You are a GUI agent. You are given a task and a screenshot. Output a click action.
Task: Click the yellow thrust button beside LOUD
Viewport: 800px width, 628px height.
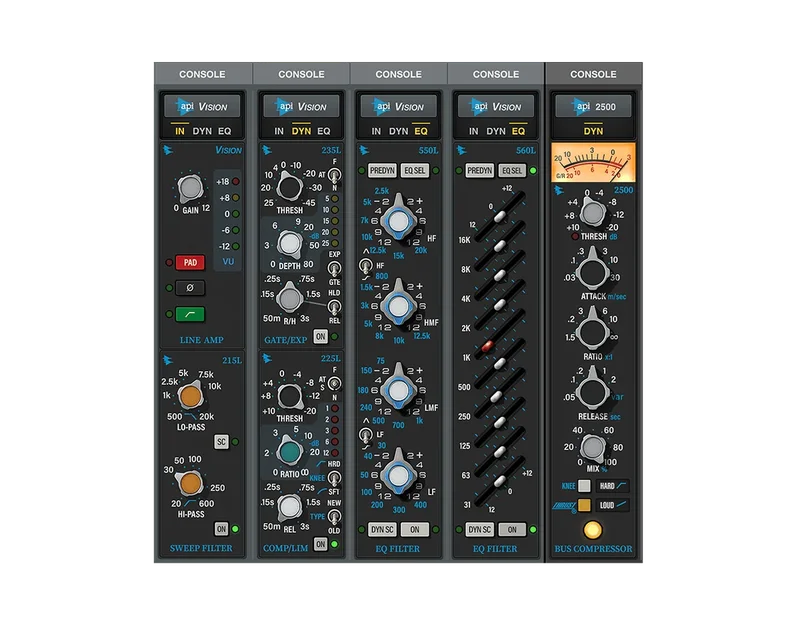[584, 505]
